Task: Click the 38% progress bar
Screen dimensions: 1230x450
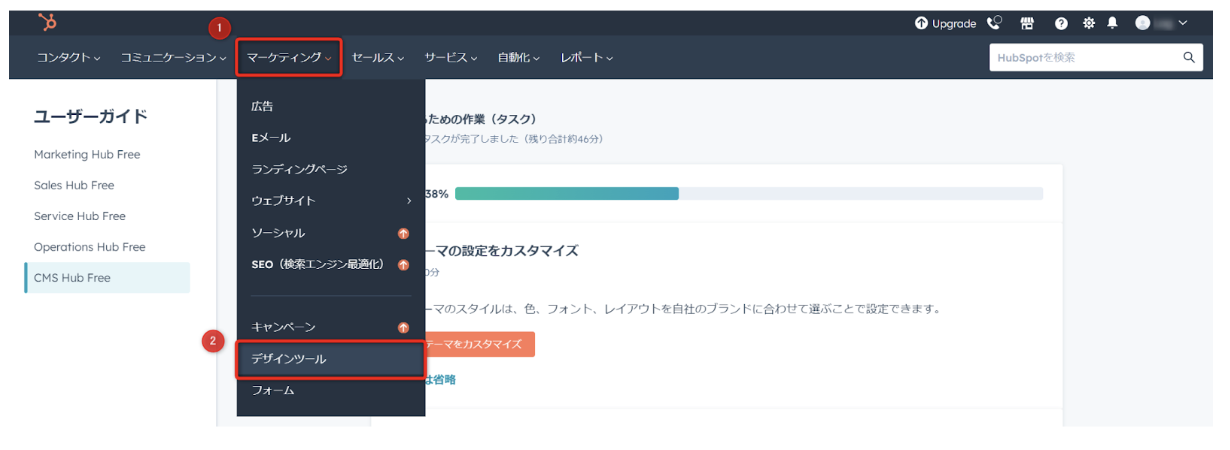Action: coord(749,193)
